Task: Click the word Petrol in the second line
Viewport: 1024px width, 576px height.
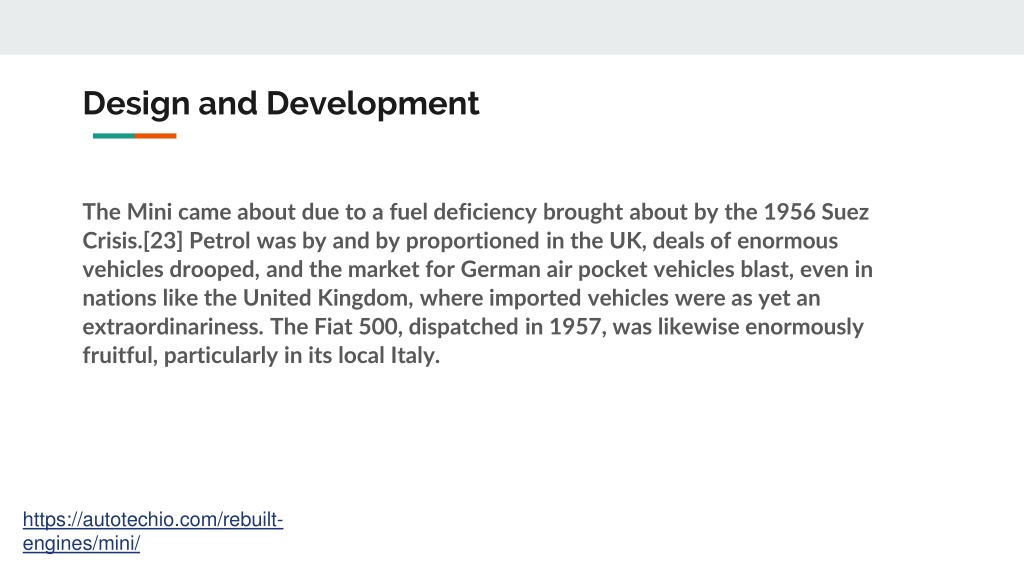Action: point(220,240)
